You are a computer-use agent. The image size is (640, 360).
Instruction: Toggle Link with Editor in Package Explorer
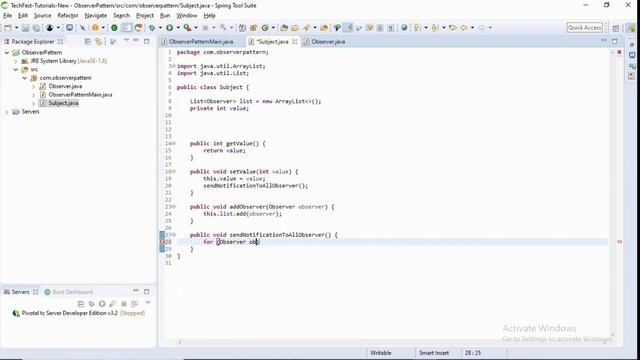tap(98, 41)
